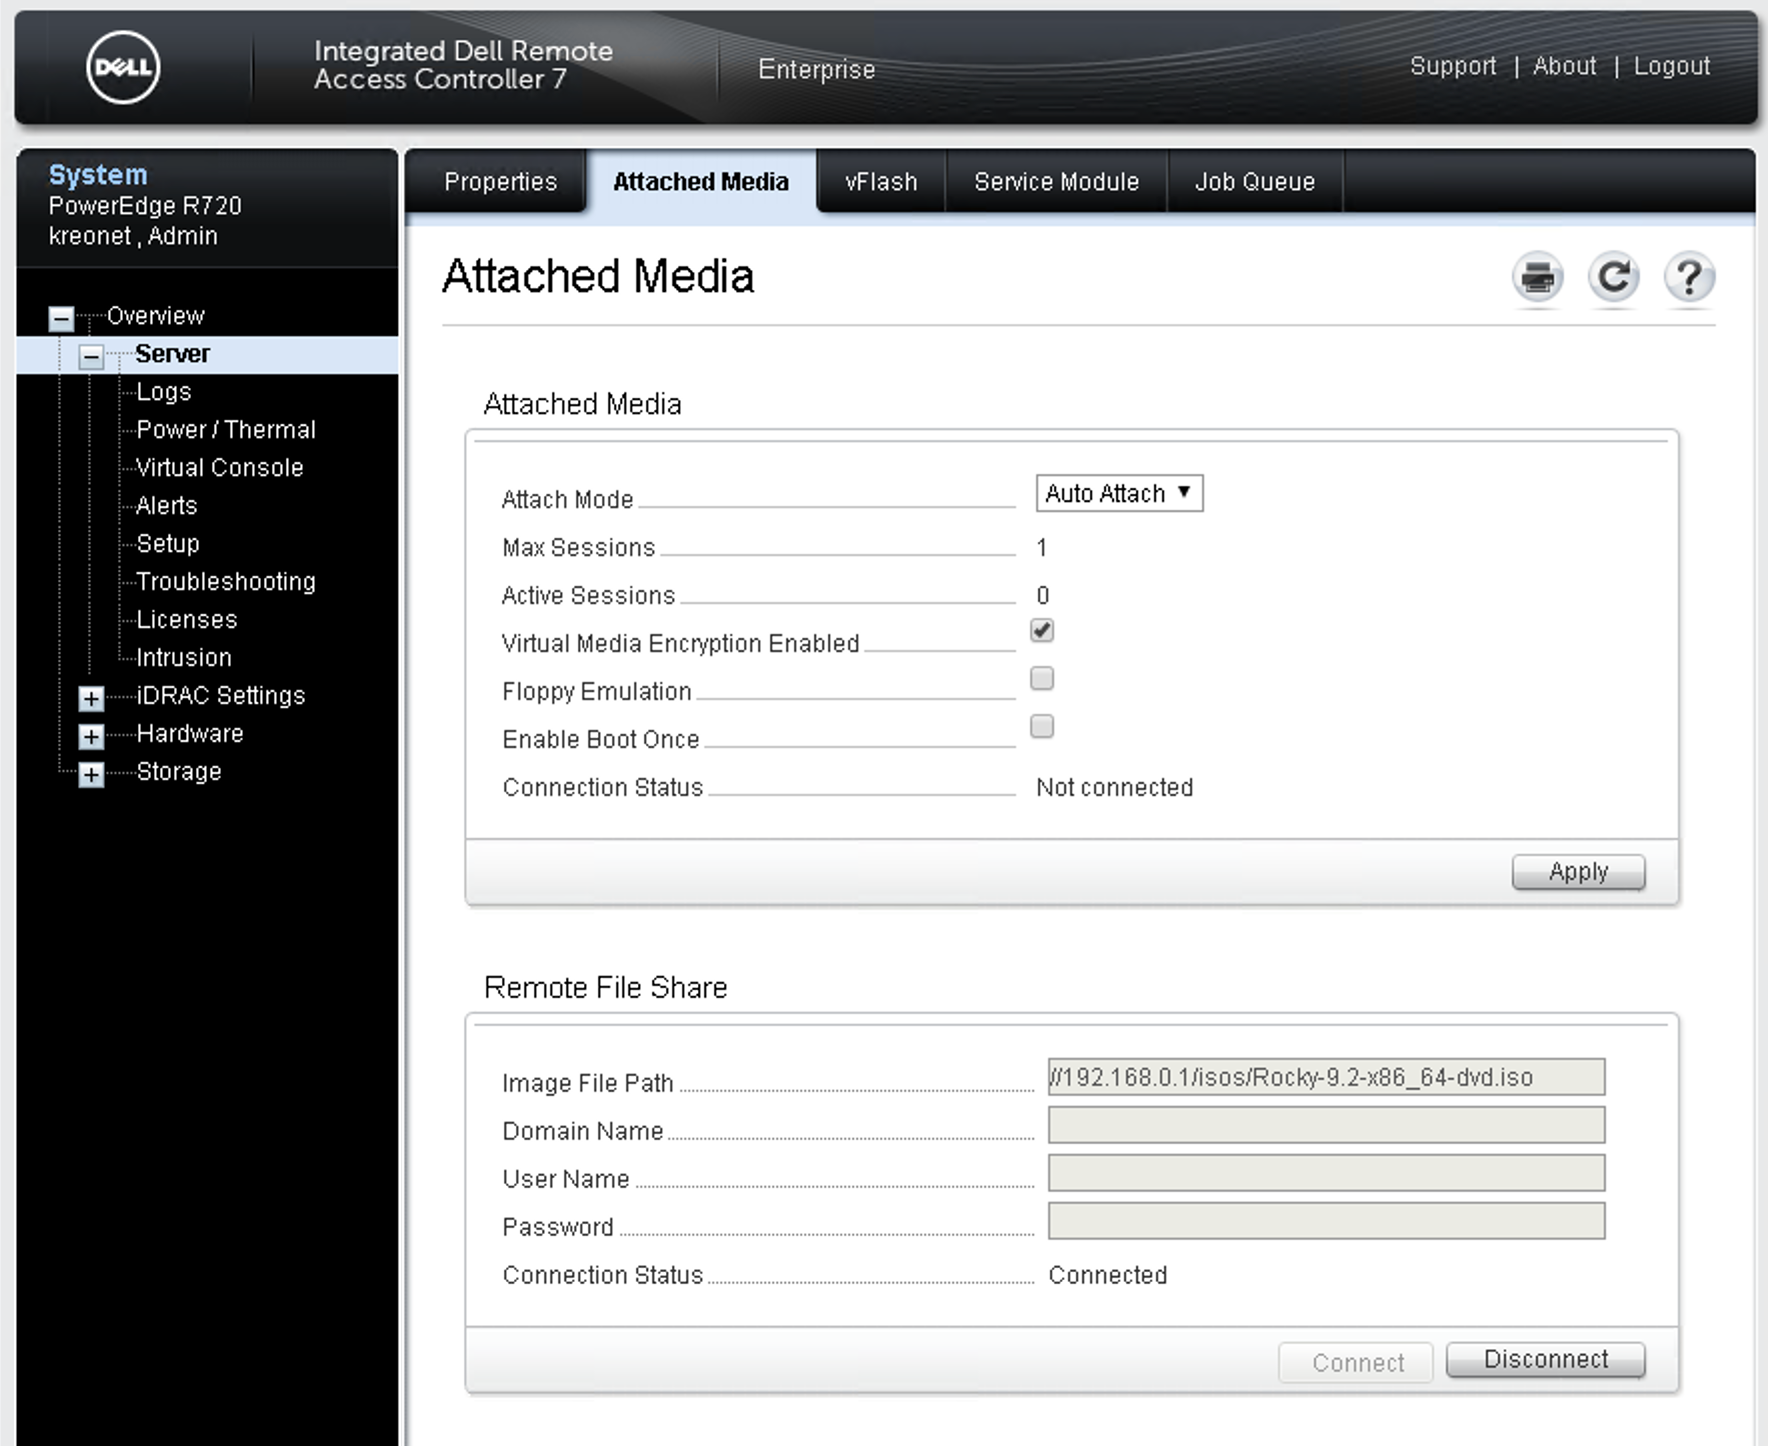
Task: Switch to the Properties tab
Action: [500, 182]
